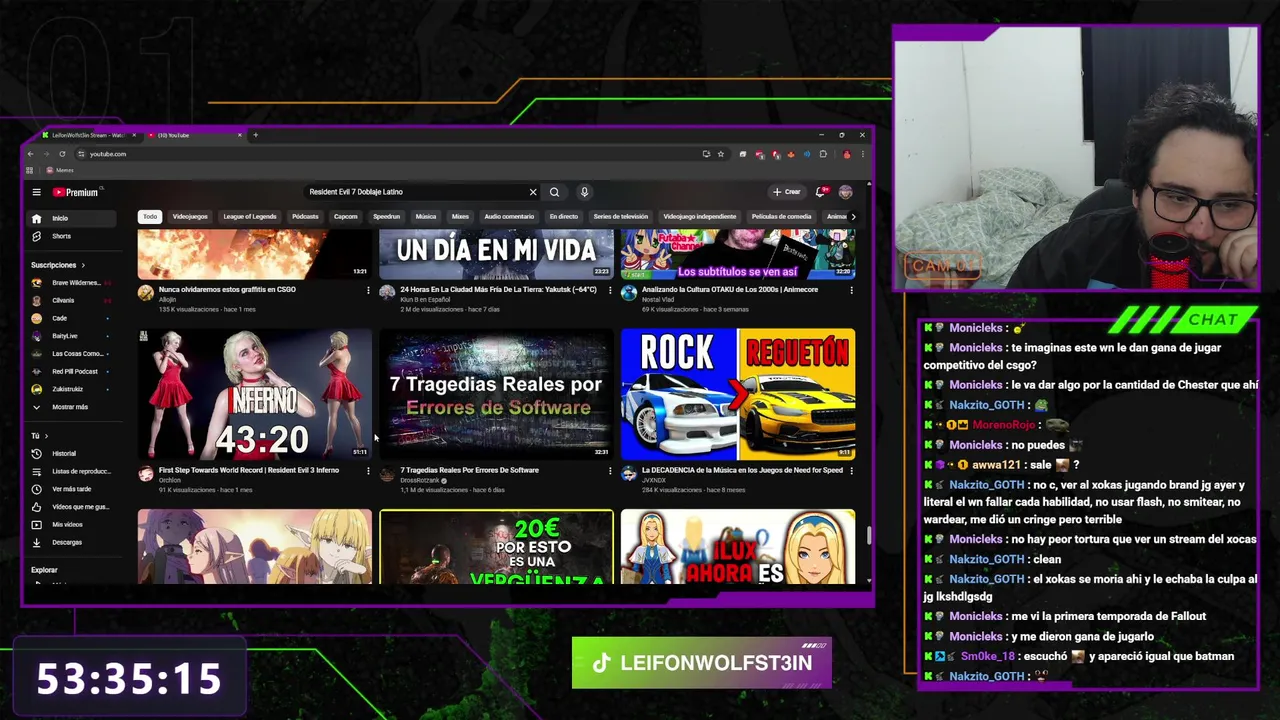Screen dimensions: 1280x720
Task: Select the Música filter chip
Action: click(x=426, y=216)
